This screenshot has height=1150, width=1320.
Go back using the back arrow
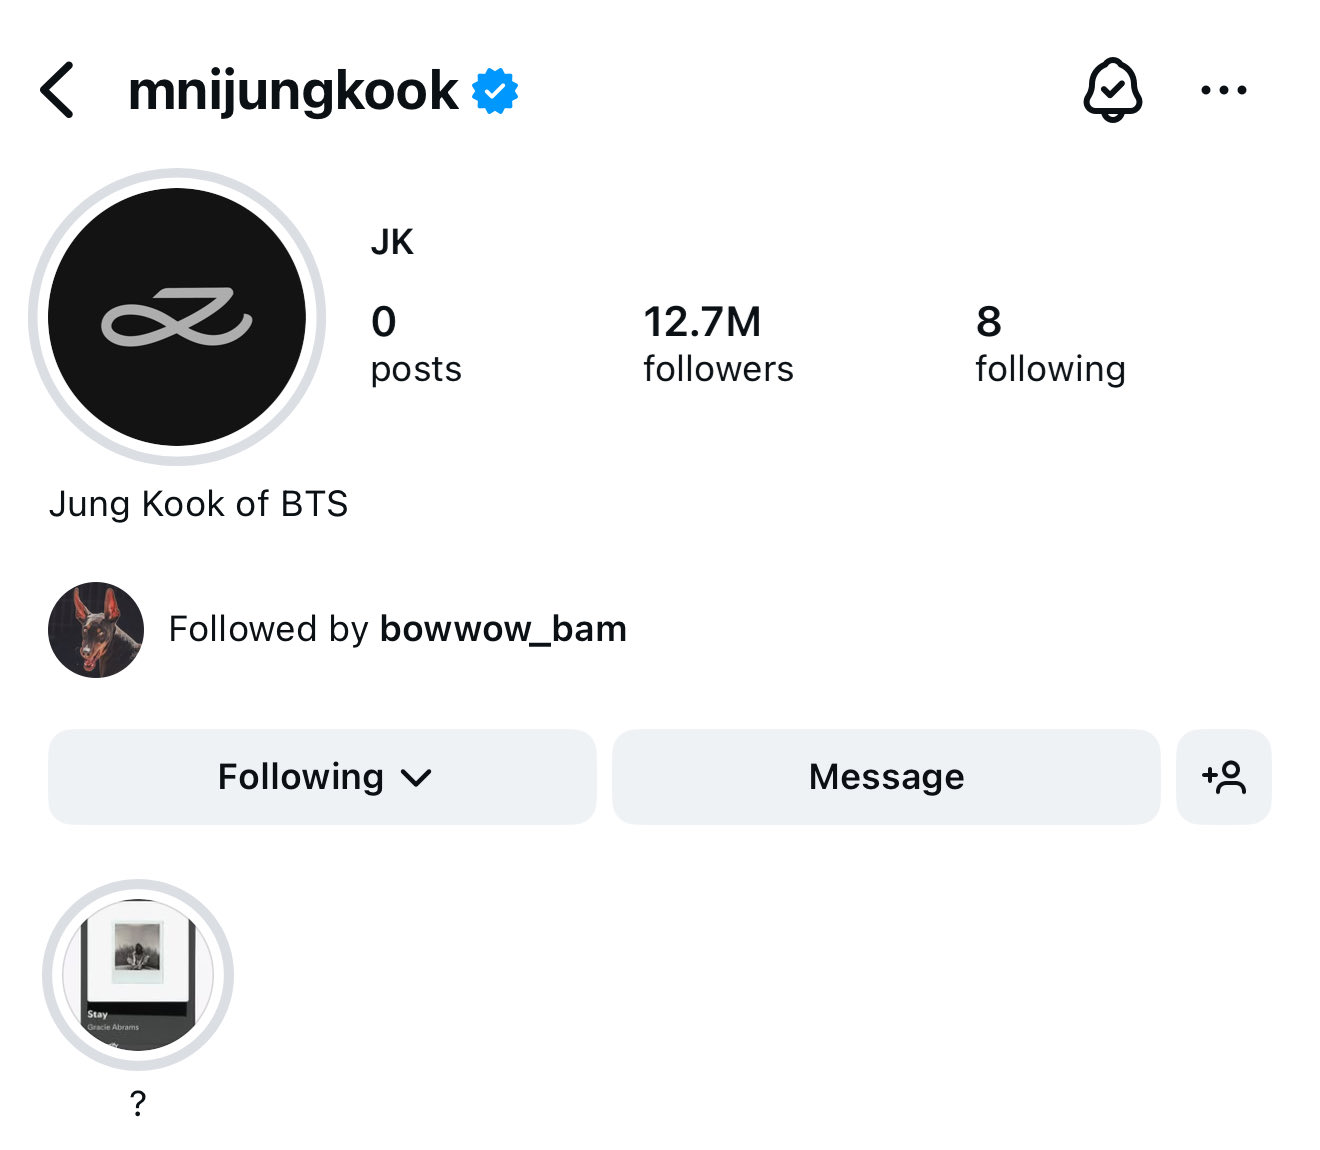click(57, 90)
